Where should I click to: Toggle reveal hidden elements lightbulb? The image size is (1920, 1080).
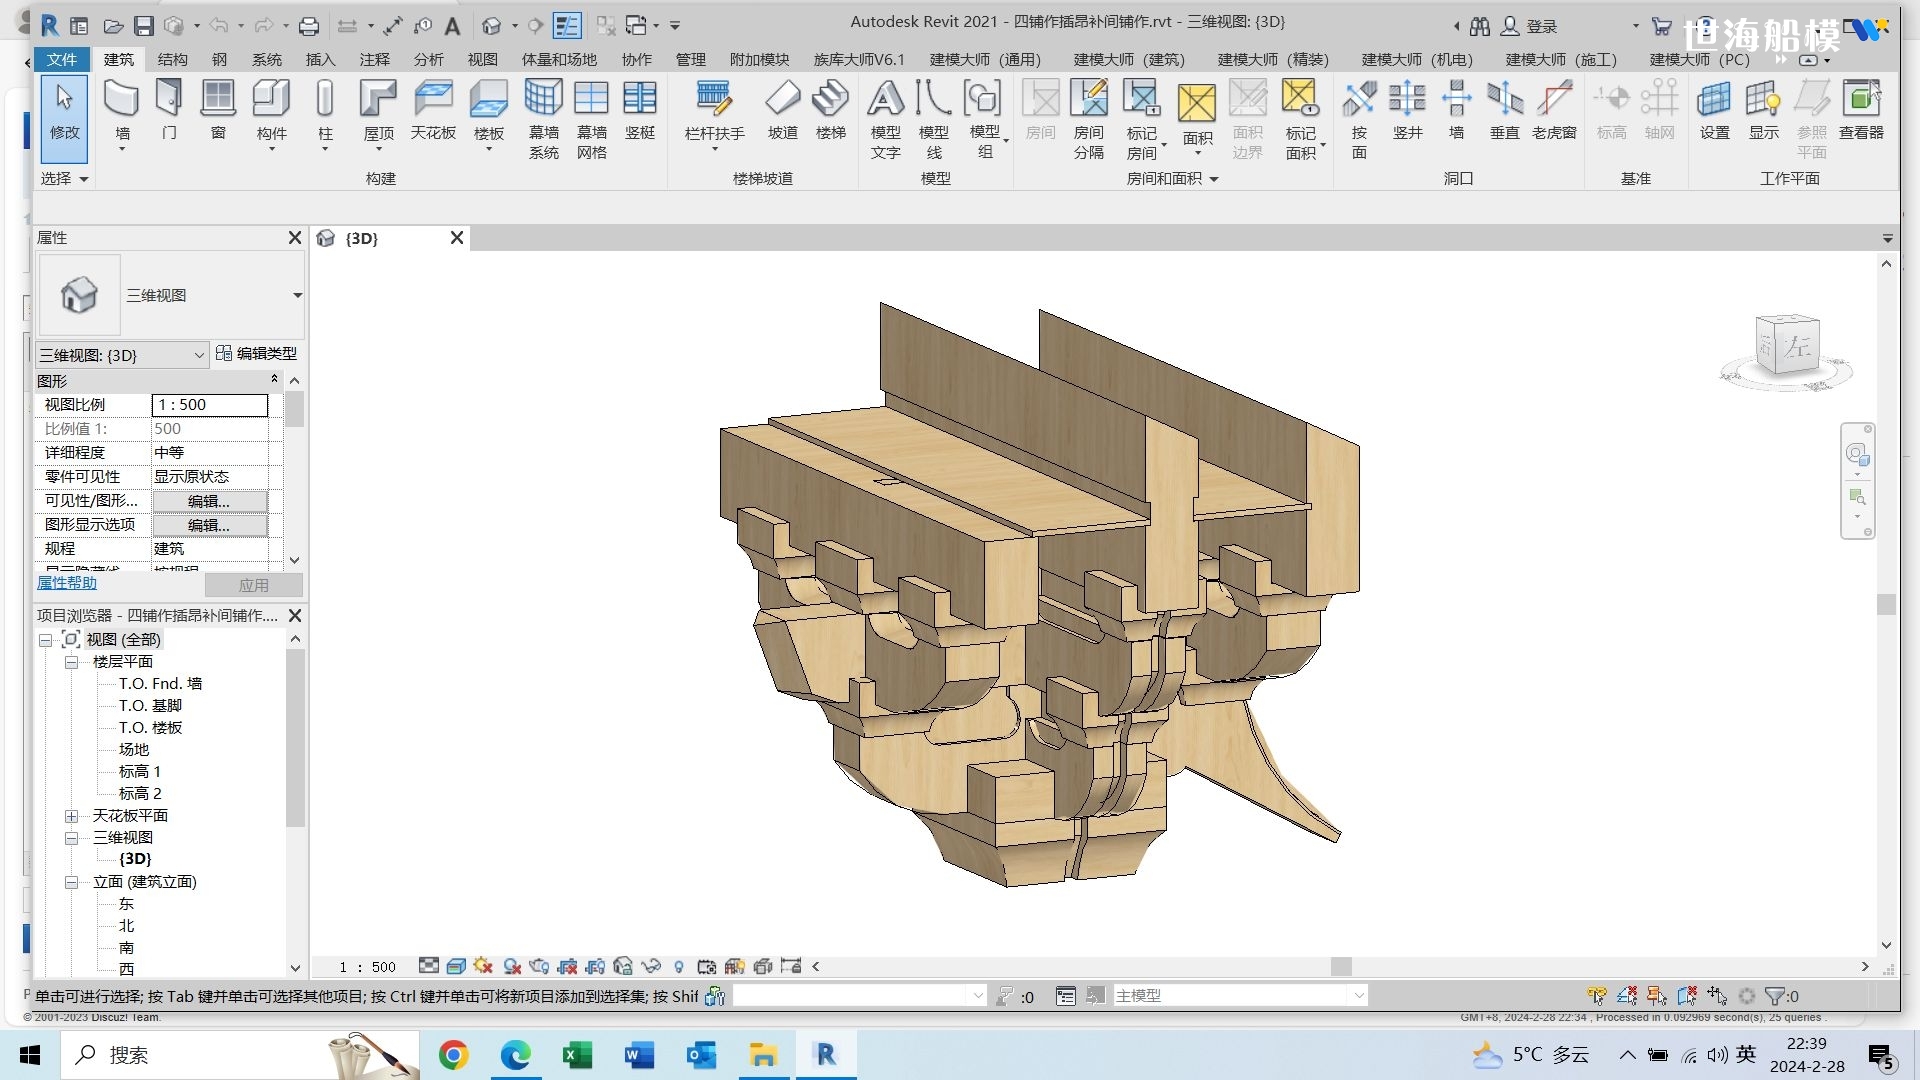(x=679, y=966)
